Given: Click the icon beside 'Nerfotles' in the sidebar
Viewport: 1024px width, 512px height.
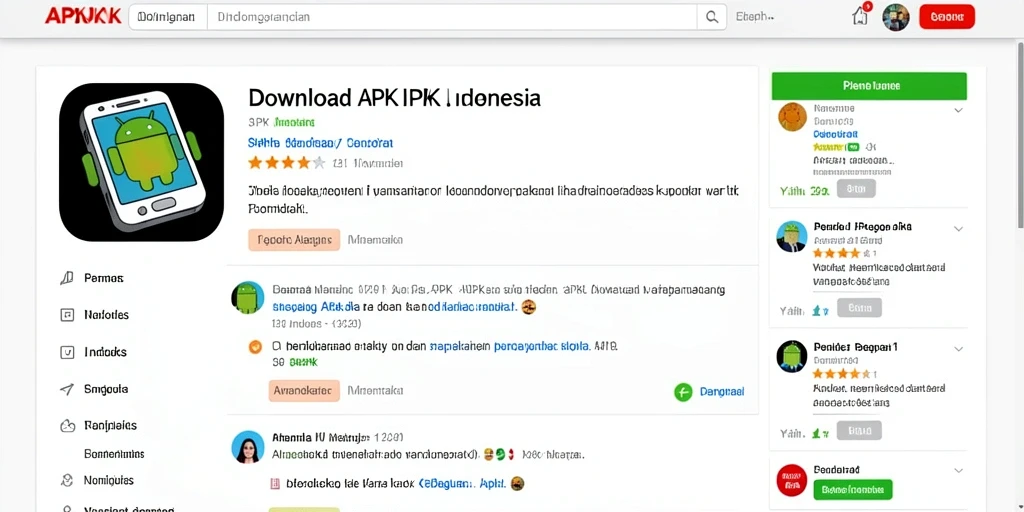Looking at the screenshot, I should tap(67, 315).
